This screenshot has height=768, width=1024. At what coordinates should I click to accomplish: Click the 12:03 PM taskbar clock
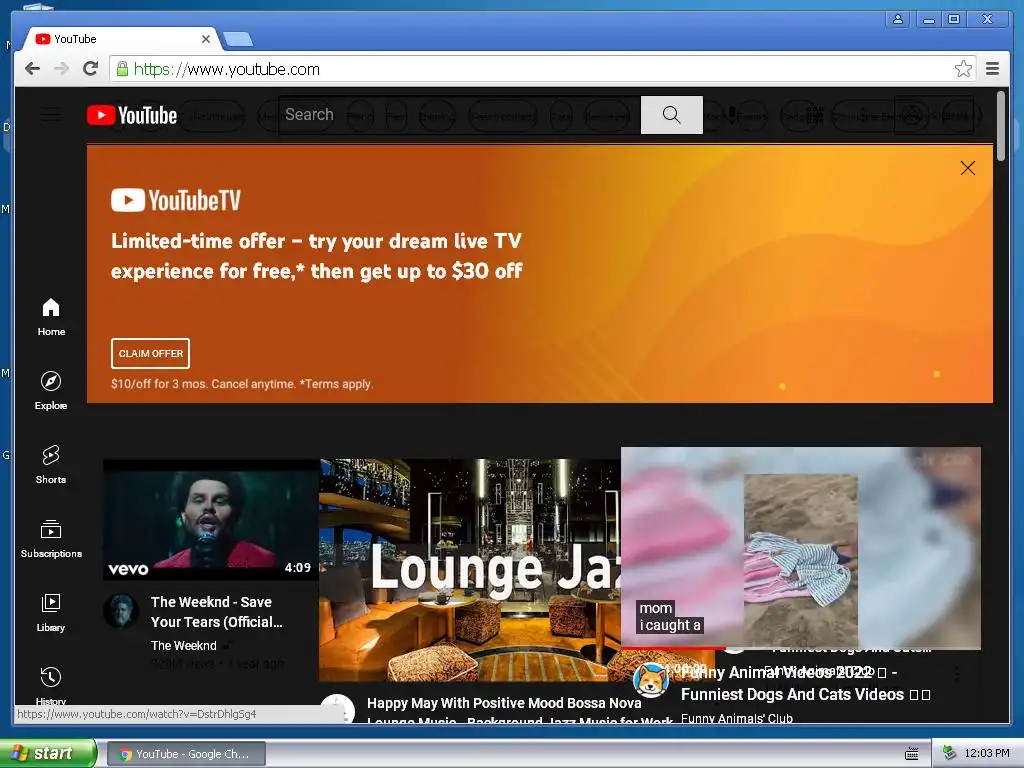coord(987,753)
